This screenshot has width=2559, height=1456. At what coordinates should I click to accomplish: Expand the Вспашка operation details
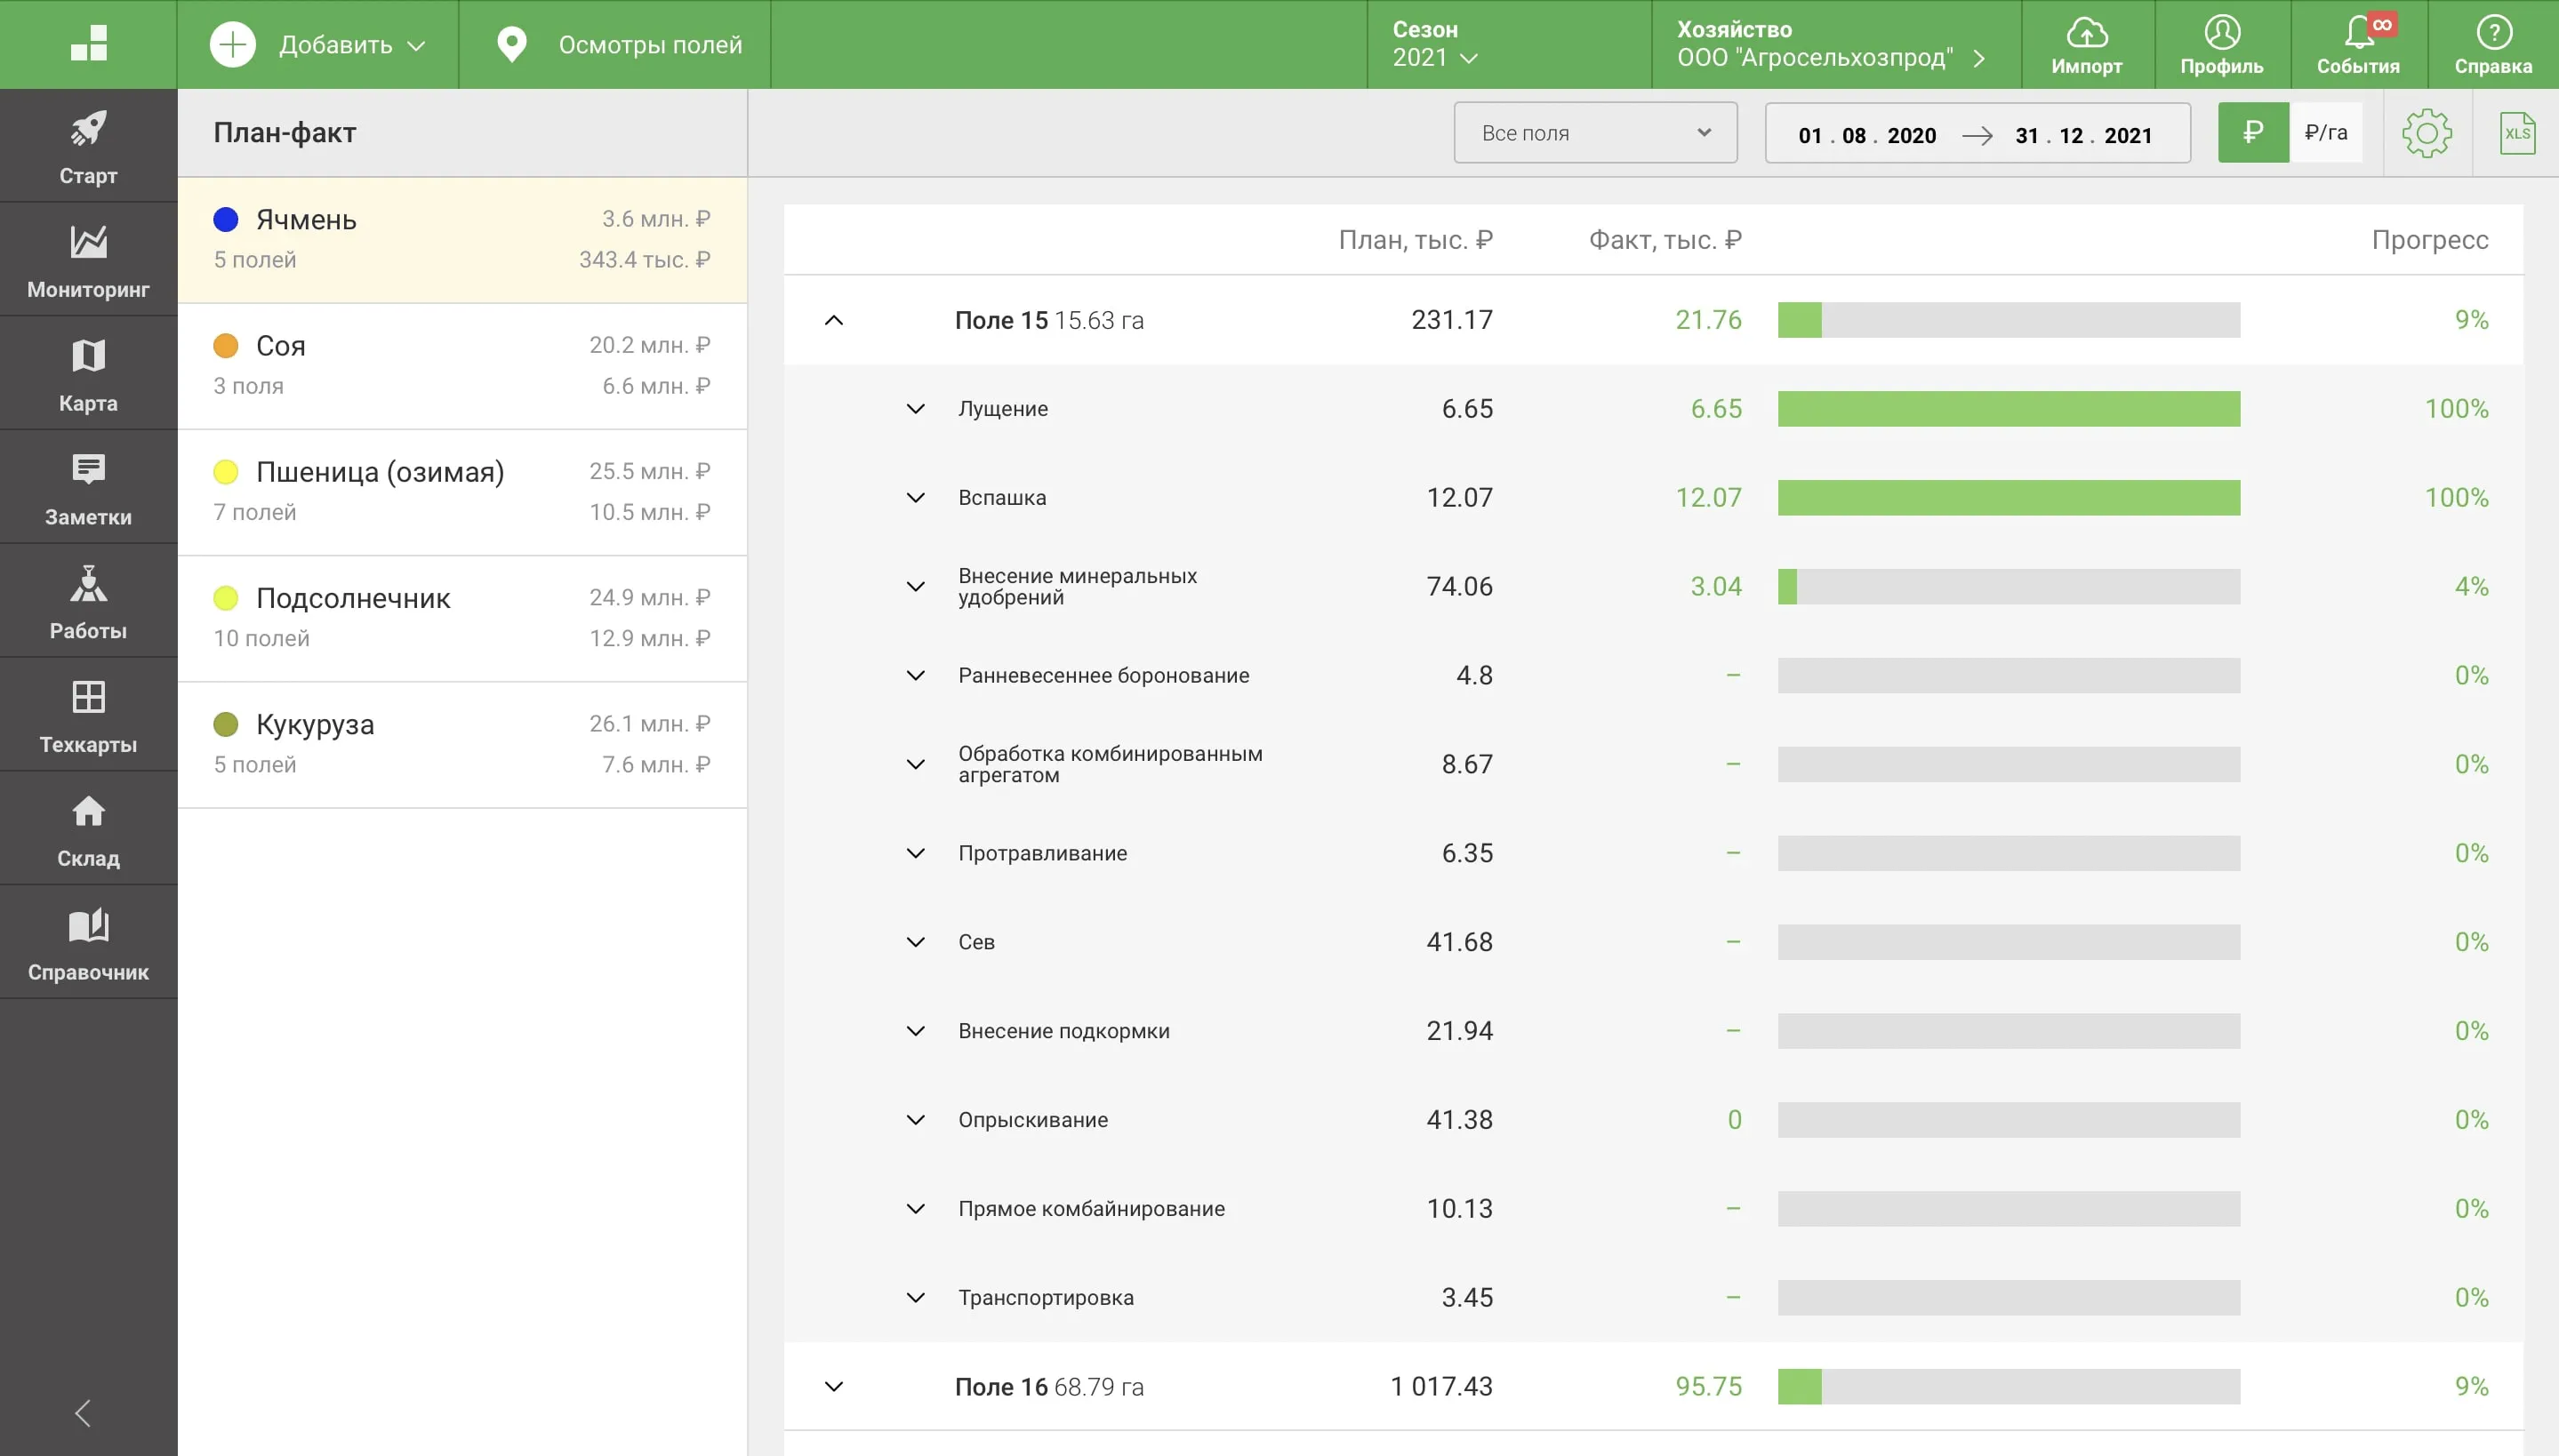(x=916, y=497)
